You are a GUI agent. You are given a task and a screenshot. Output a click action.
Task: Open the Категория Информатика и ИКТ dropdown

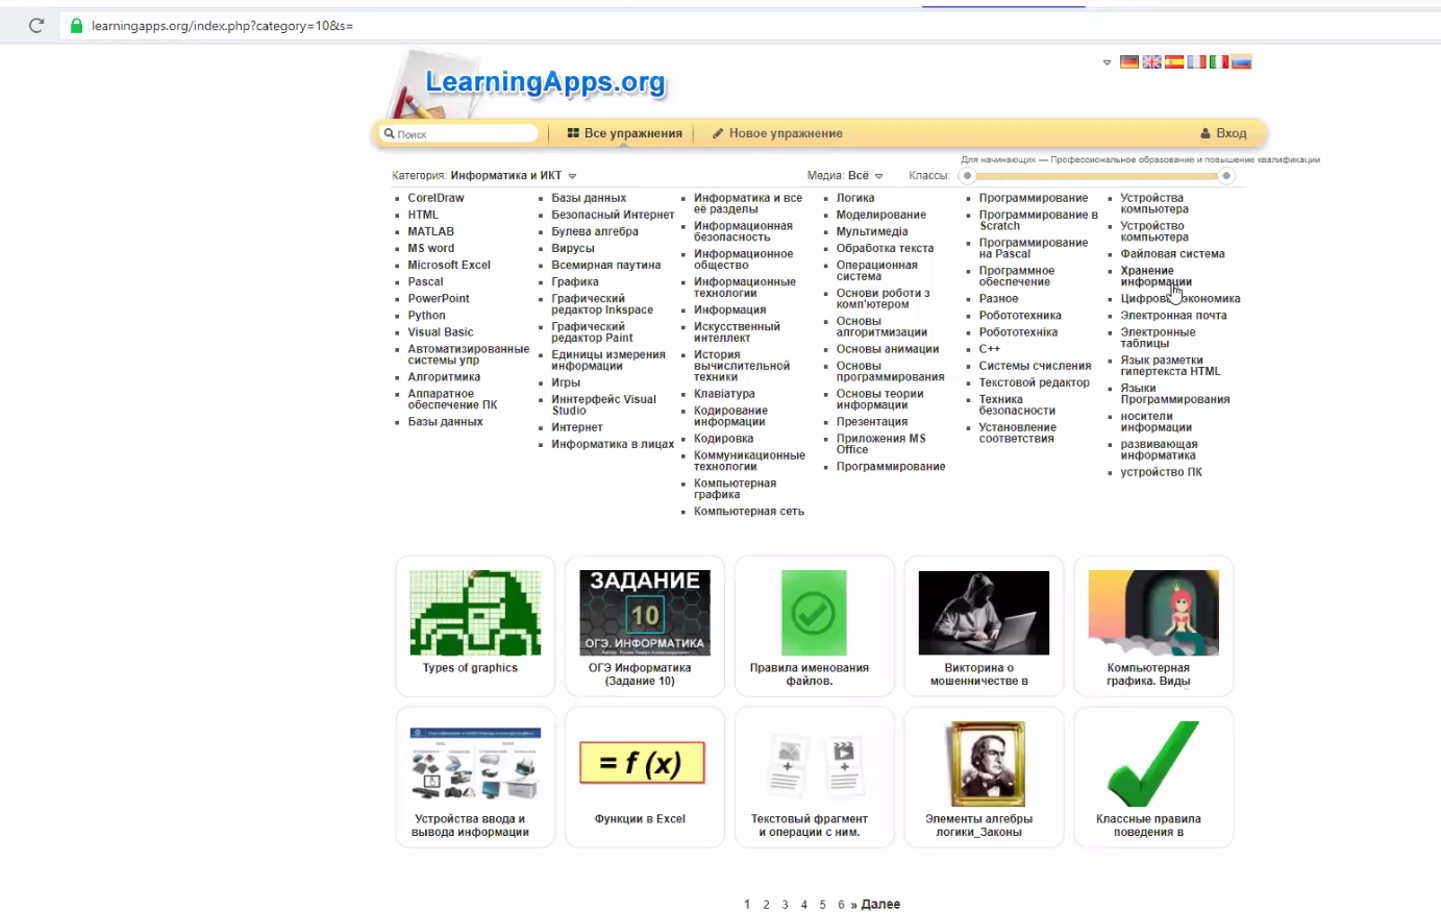[572, 176]
